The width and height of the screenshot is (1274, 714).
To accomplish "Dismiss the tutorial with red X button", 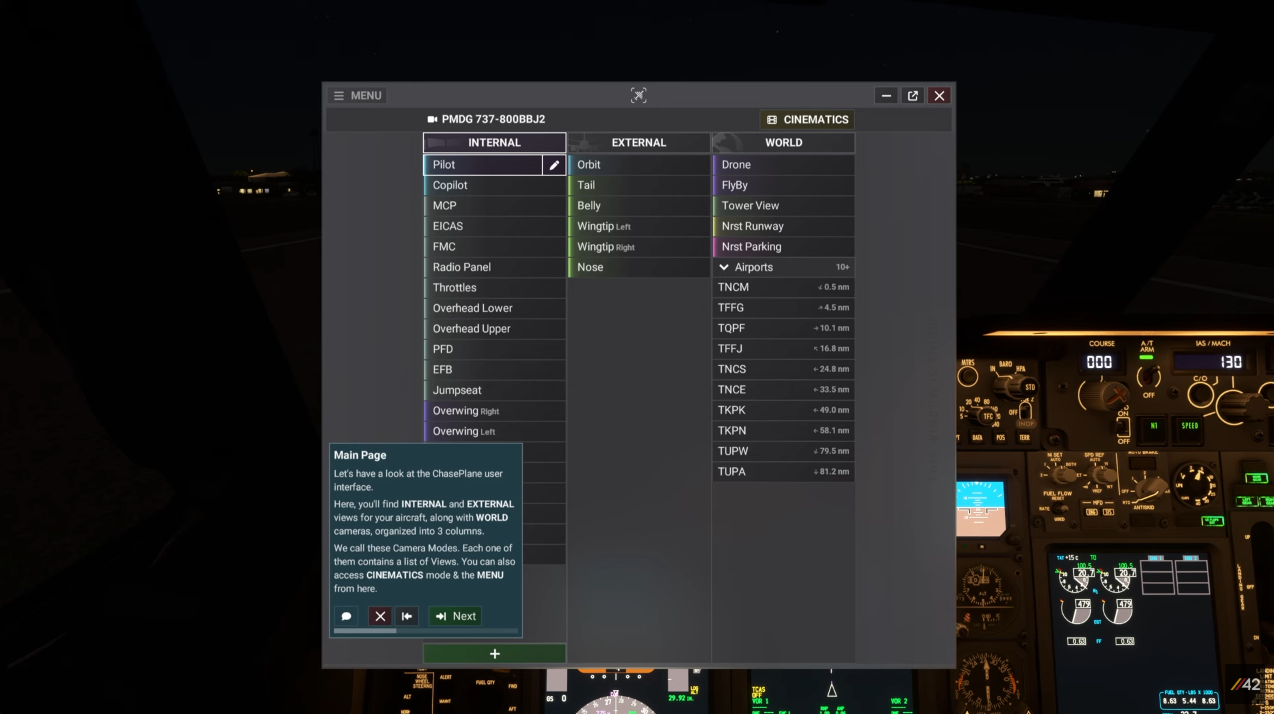I will pyautogui.click(x=380, y=616).
